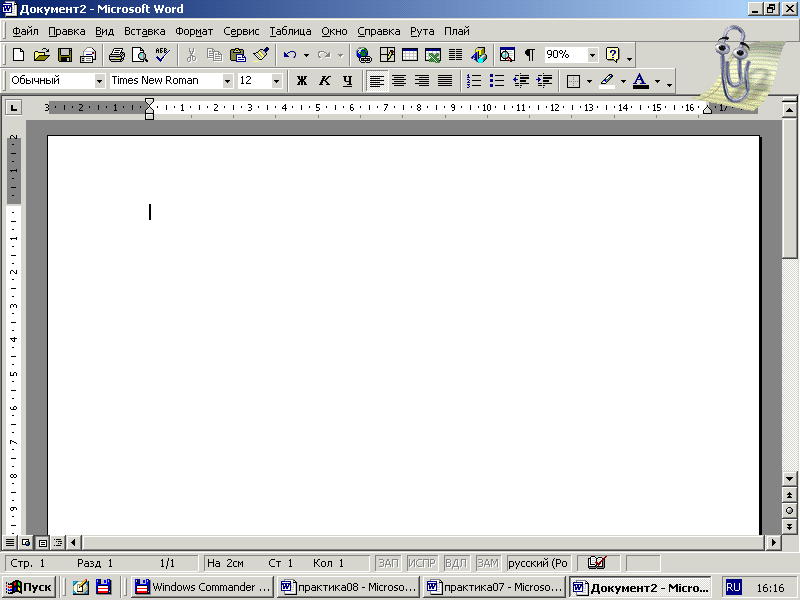The height and width of the screenshot is (600, 800).
Task: Toggle nonprinting paragraph marks ¶
Action: coord(530,55)
